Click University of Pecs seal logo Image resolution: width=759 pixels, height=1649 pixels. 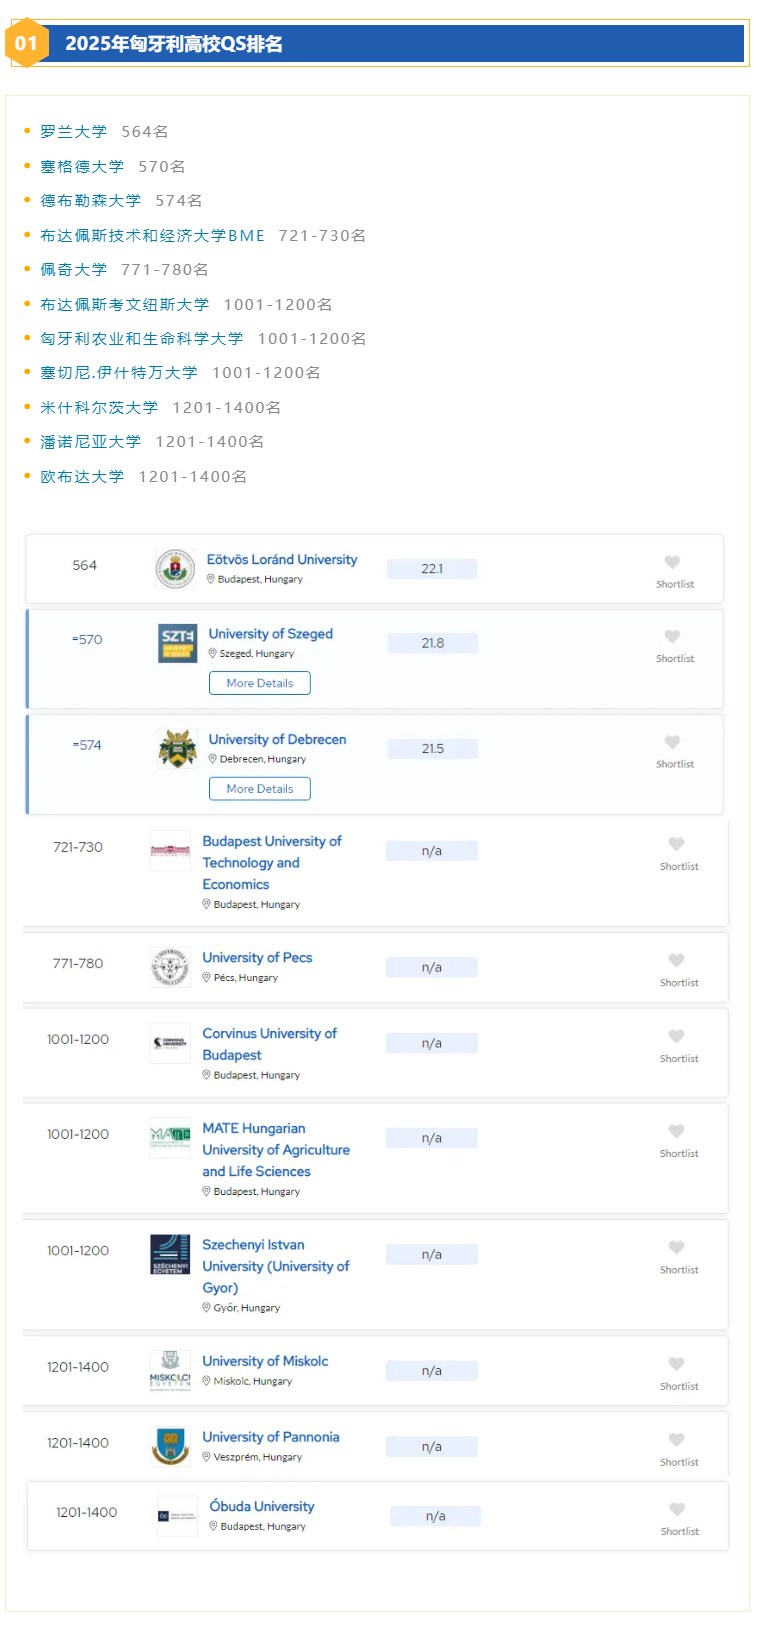170,967
